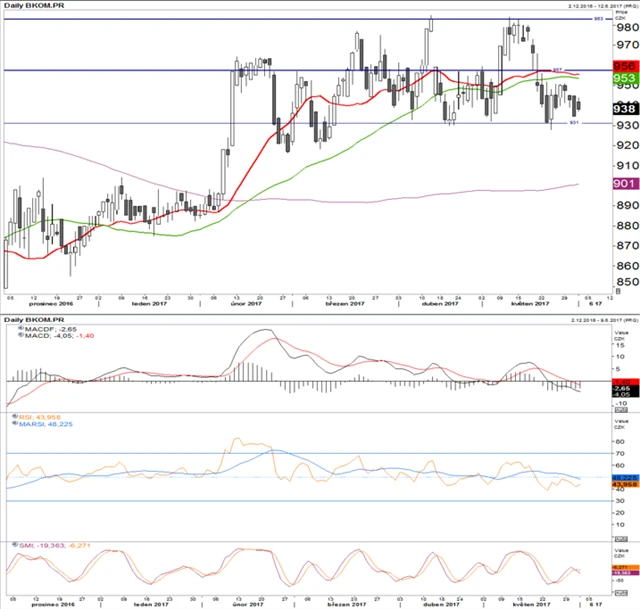Image resolution: width=640 pixels, height=609 pixels.
Task: Select březen 2017 on the bottom time axis
Action: 341,604
